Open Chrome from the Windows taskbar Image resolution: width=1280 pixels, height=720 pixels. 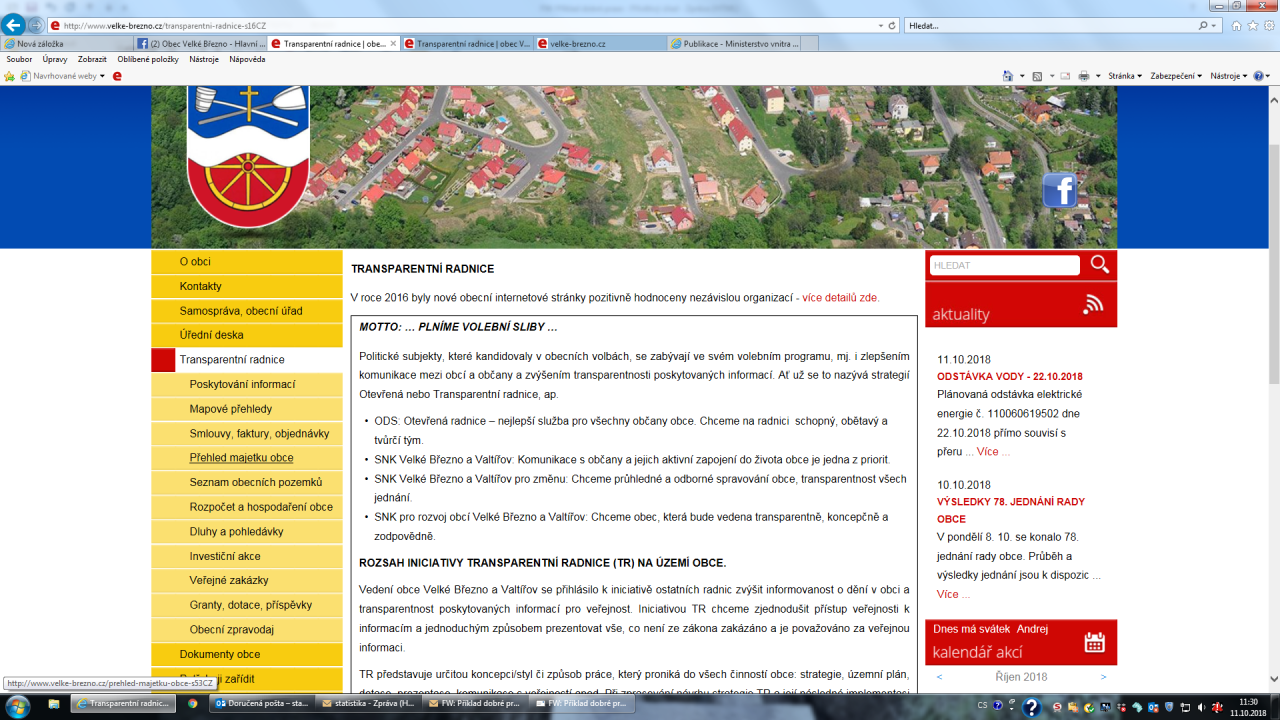[192, 704]
